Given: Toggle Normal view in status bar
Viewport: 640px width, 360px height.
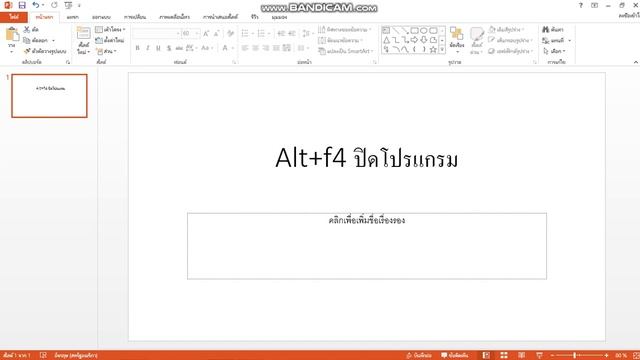Looking at the screenshot, I should pos(486,356).
